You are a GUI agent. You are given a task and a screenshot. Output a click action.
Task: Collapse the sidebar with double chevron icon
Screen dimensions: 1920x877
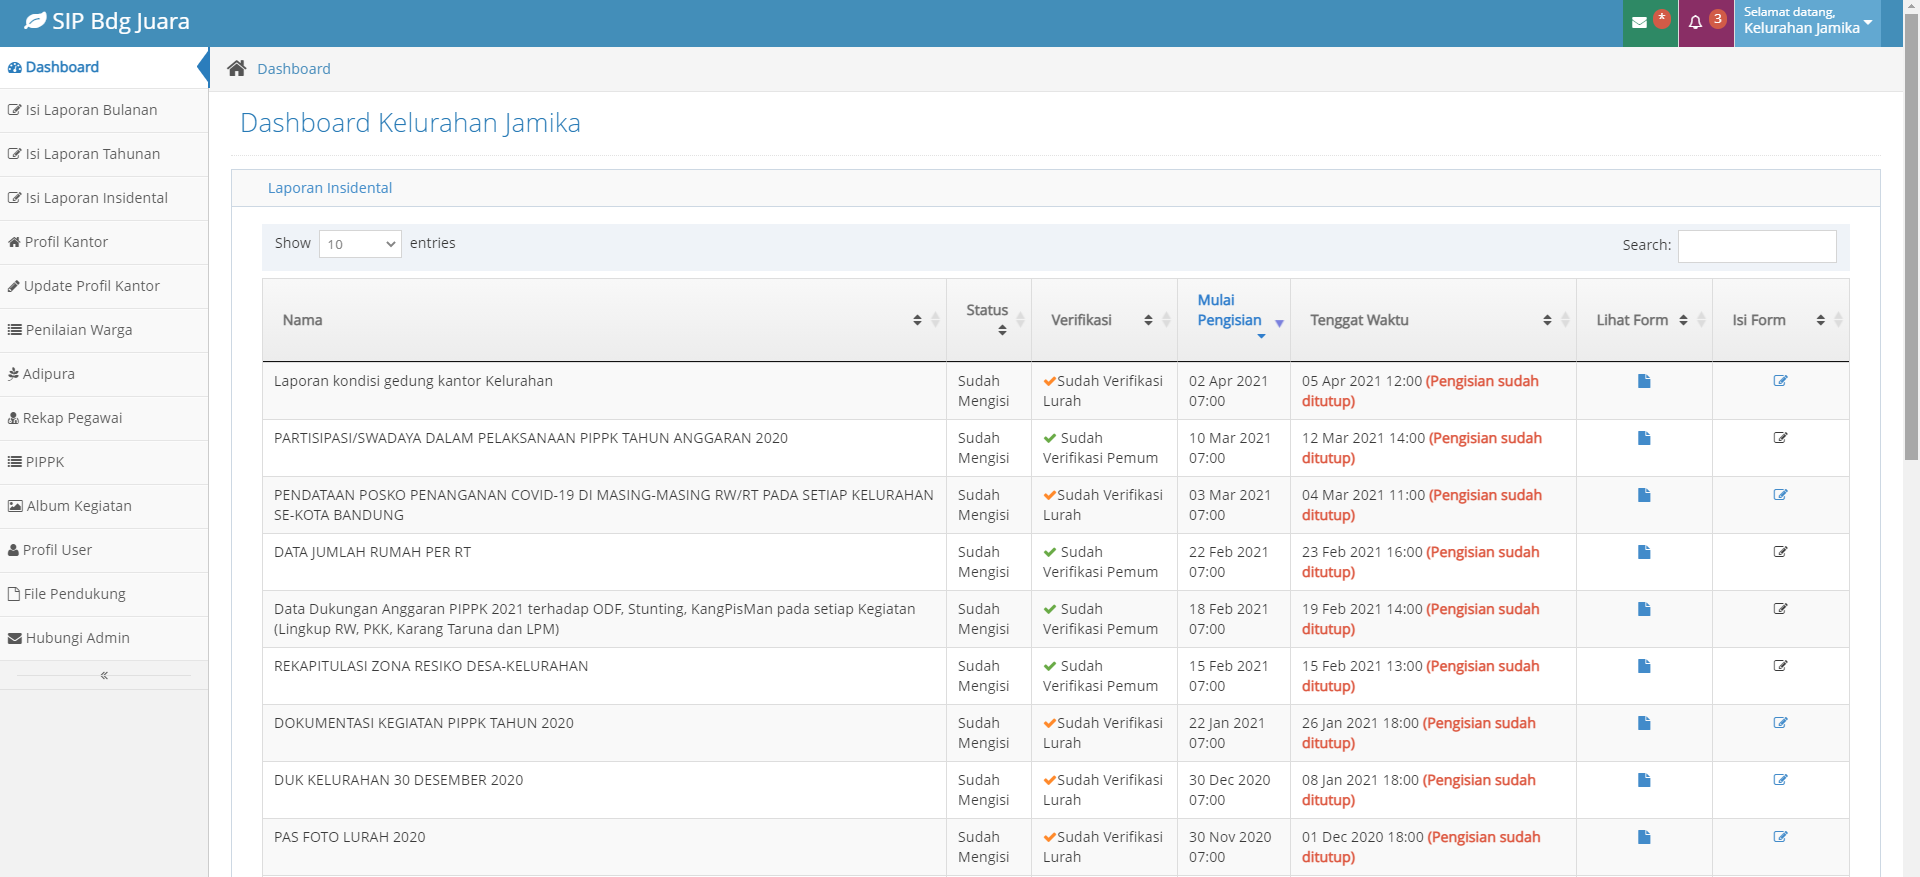point(104,676)
